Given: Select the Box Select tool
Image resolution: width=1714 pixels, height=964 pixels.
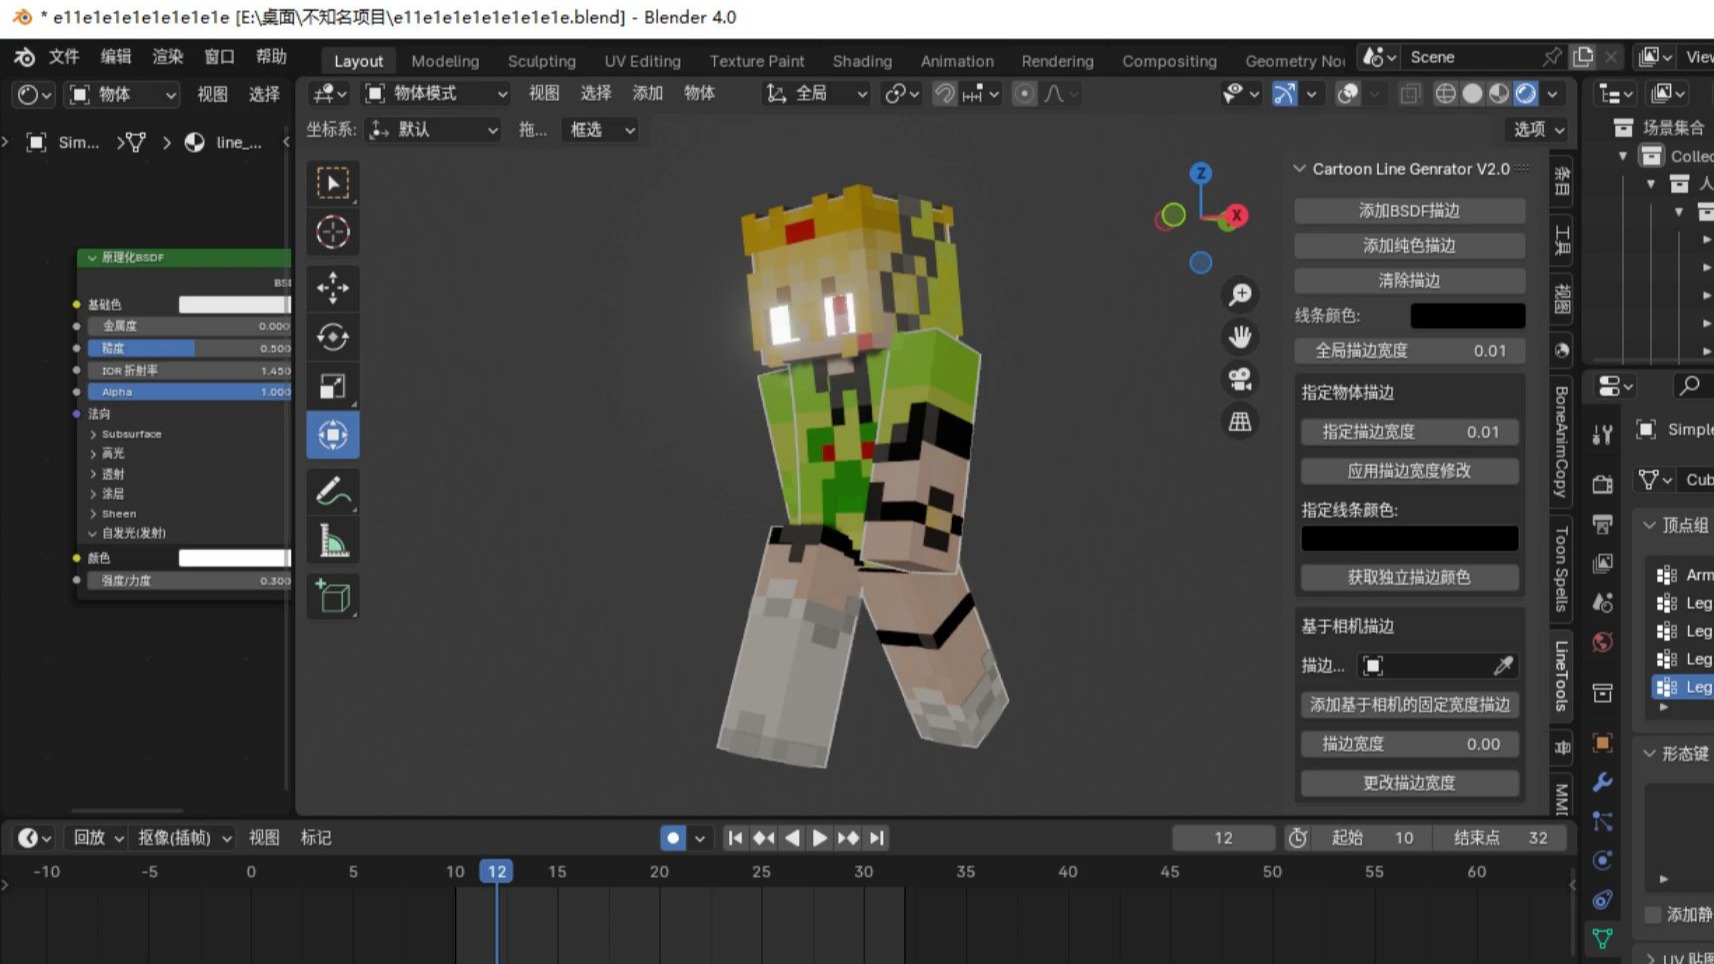Looking at the screenshot, I should [333, 183].
